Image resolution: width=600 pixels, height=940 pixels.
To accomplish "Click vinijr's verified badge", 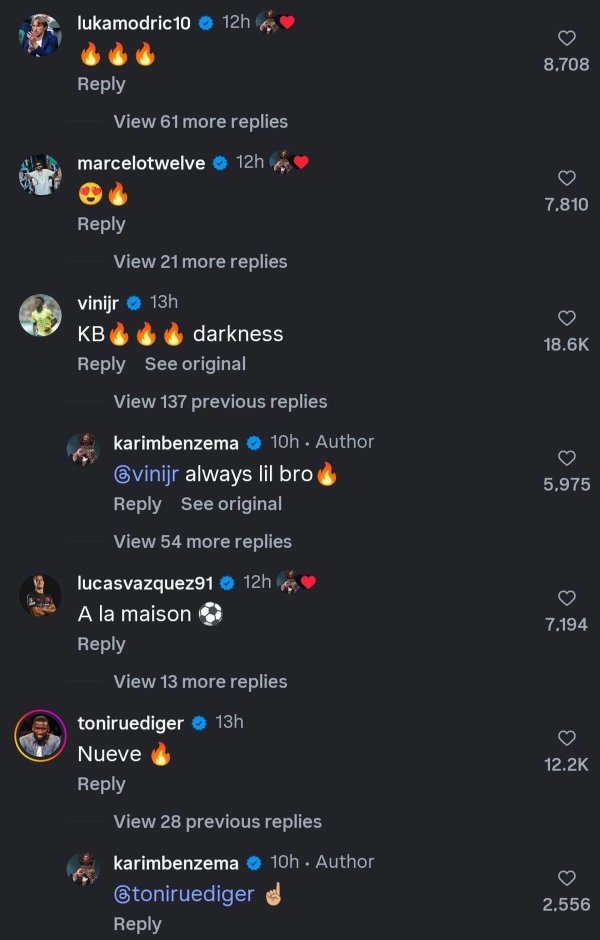I will 132,301.
